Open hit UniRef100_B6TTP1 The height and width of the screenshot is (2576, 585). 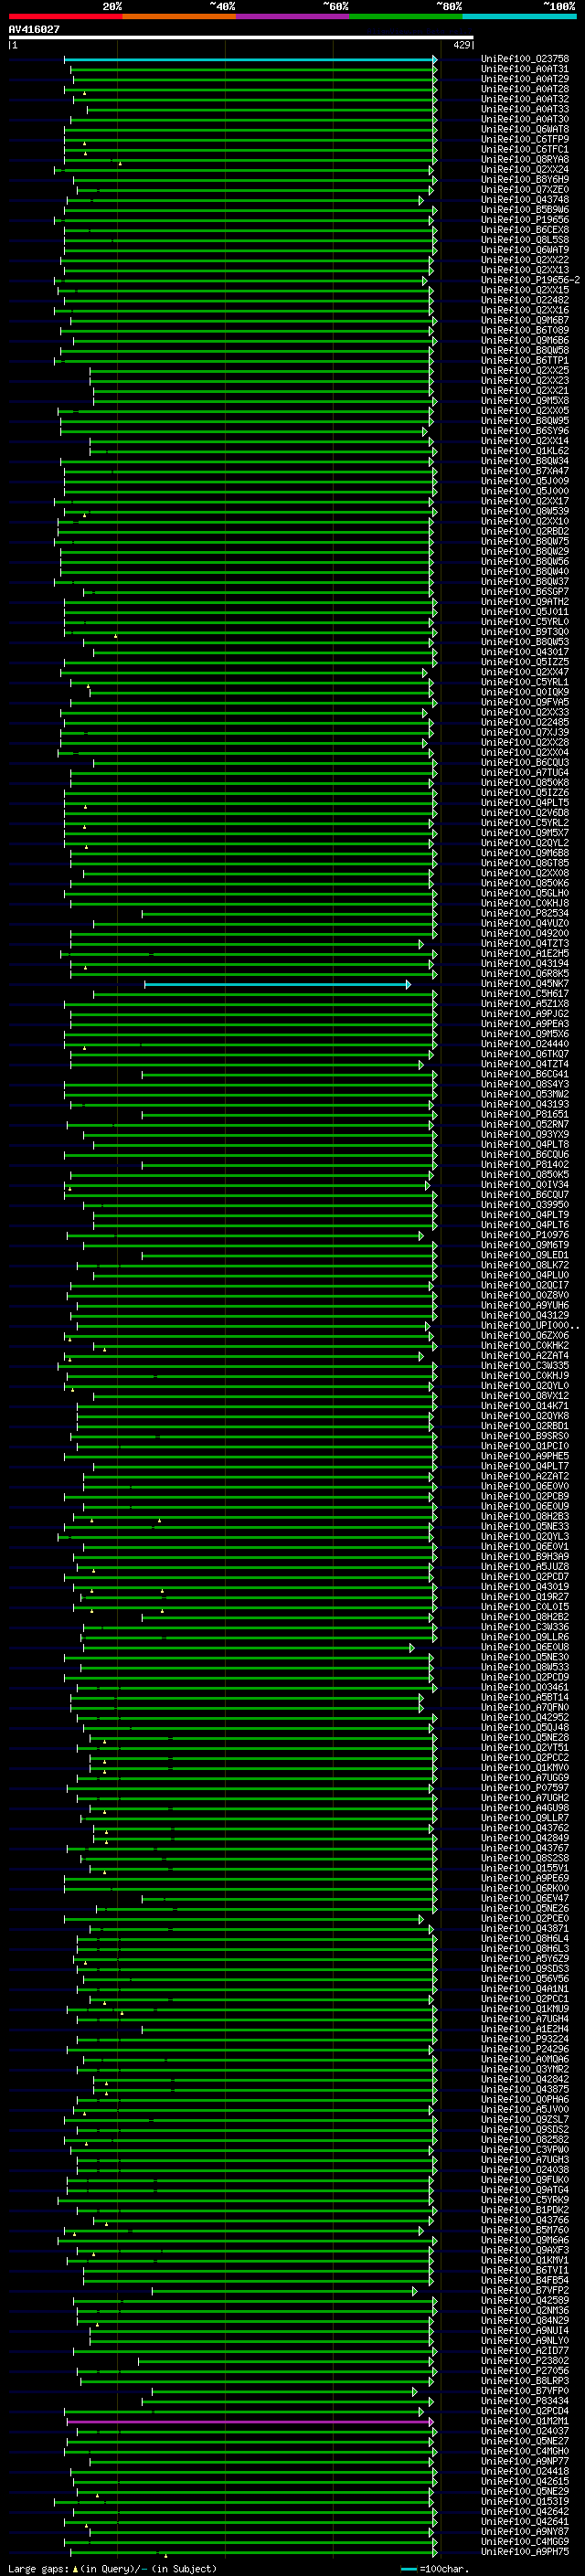click(x=525, y=361)
